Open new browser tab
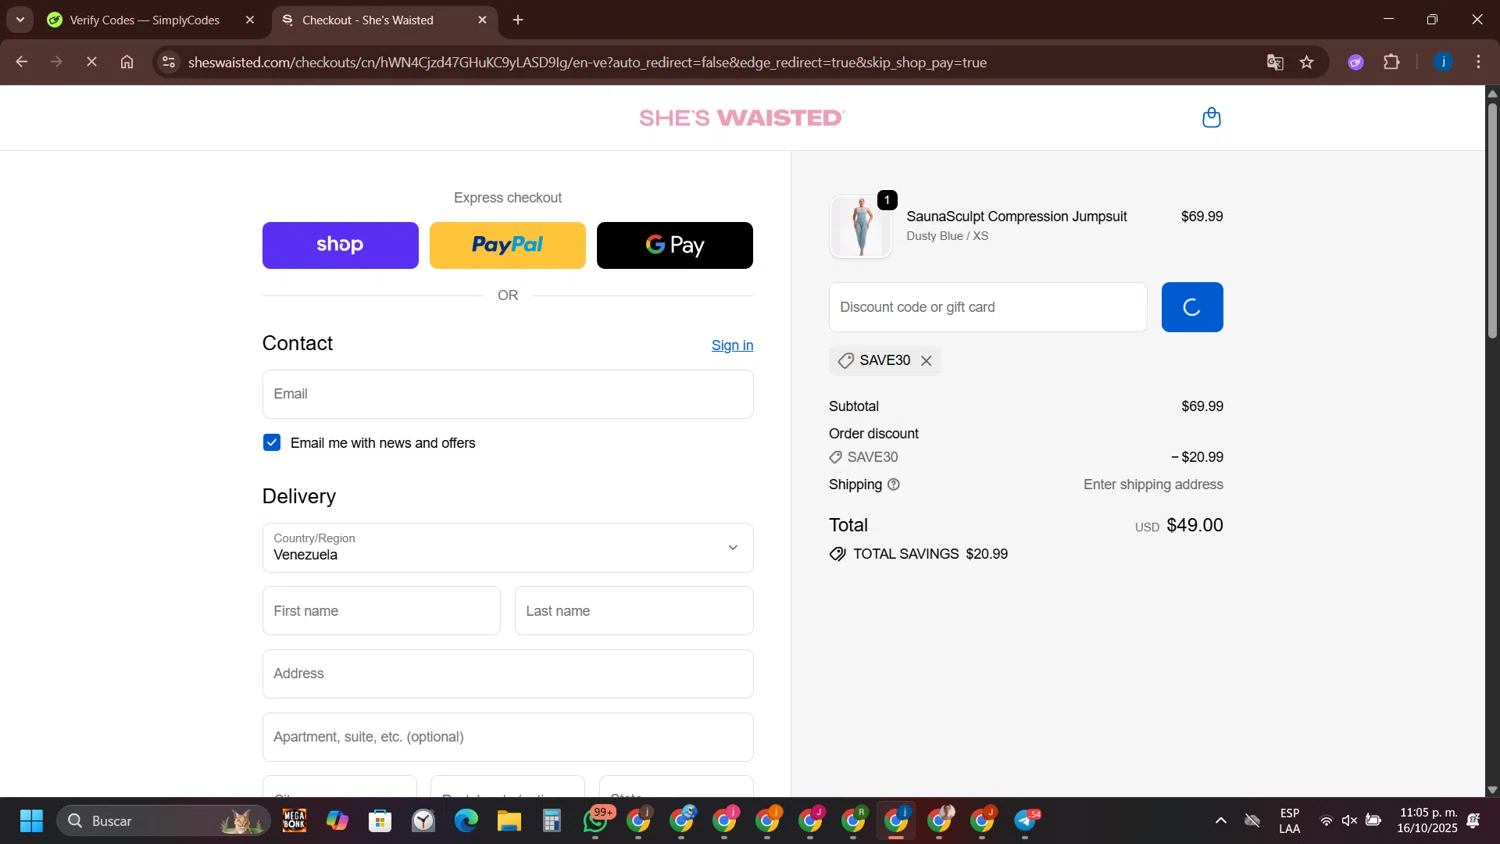1500x844 pixels. pyautogui.click(x=518, y=20)
